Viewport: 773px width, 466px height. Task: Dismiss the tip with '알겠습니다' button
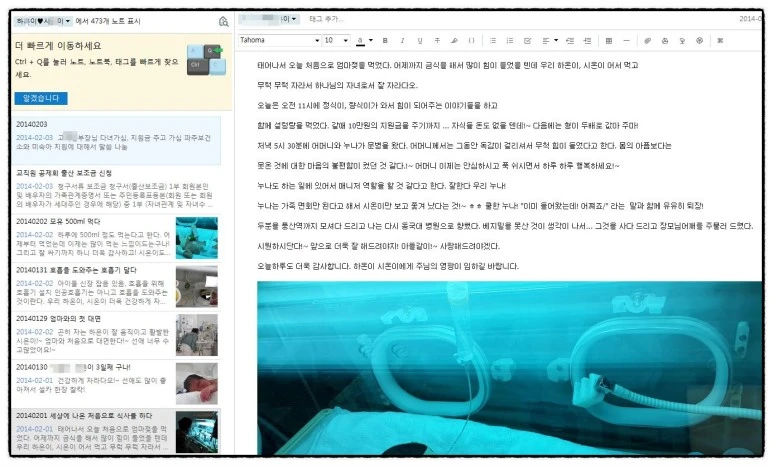tap(41, 98)
